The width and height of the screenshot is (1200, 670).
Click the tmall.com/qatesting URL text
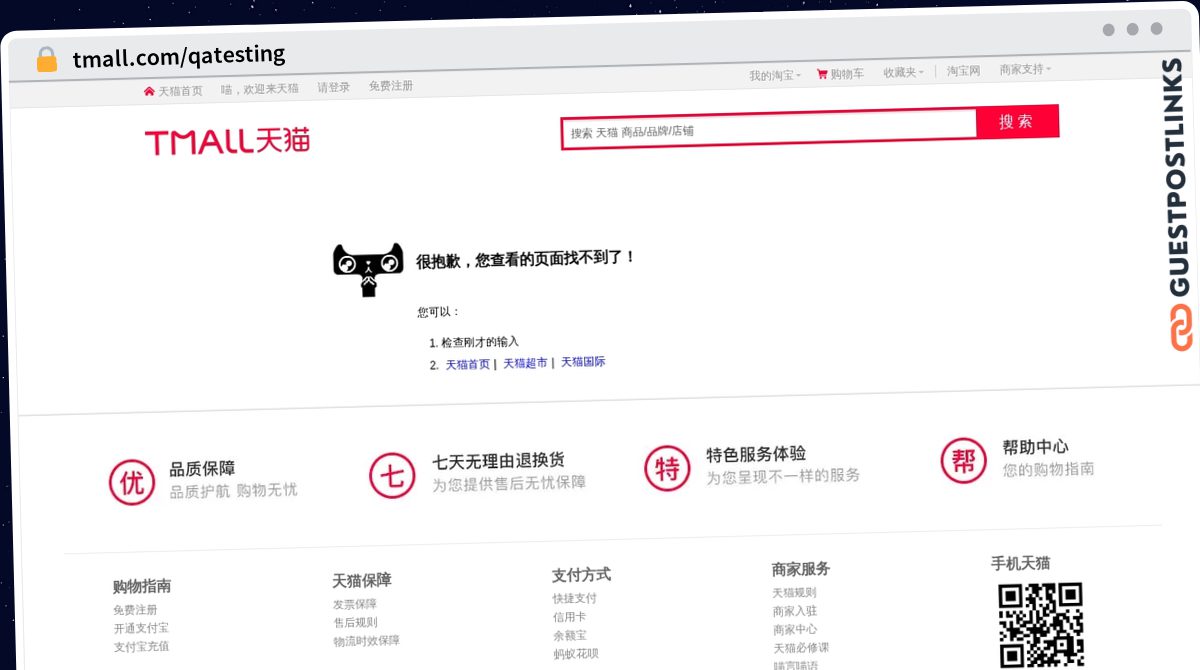[179, 56]
